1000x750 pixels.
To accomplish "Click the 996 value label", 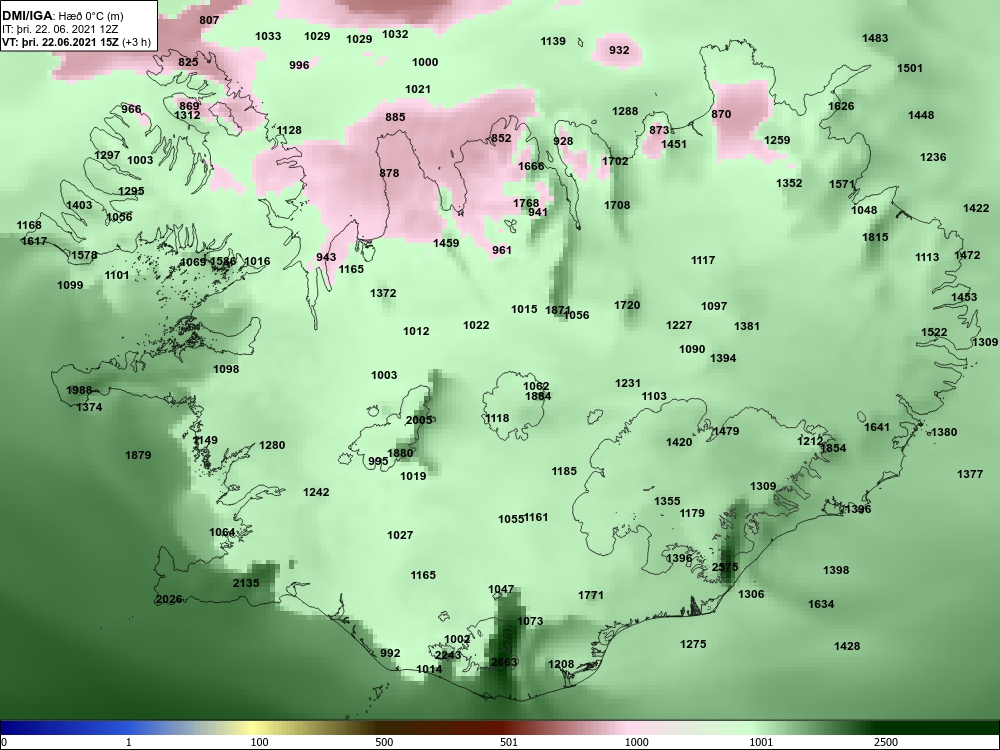I will point(299,64).
